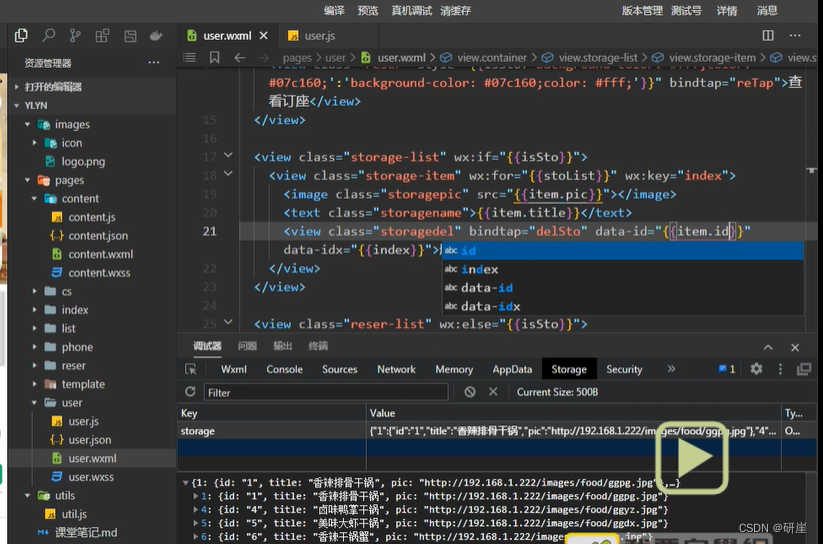The width and height of the screenshot is (823, 544).
Task: Expand the reser folder
Action: pyautogui.click(x=35, y=365)
